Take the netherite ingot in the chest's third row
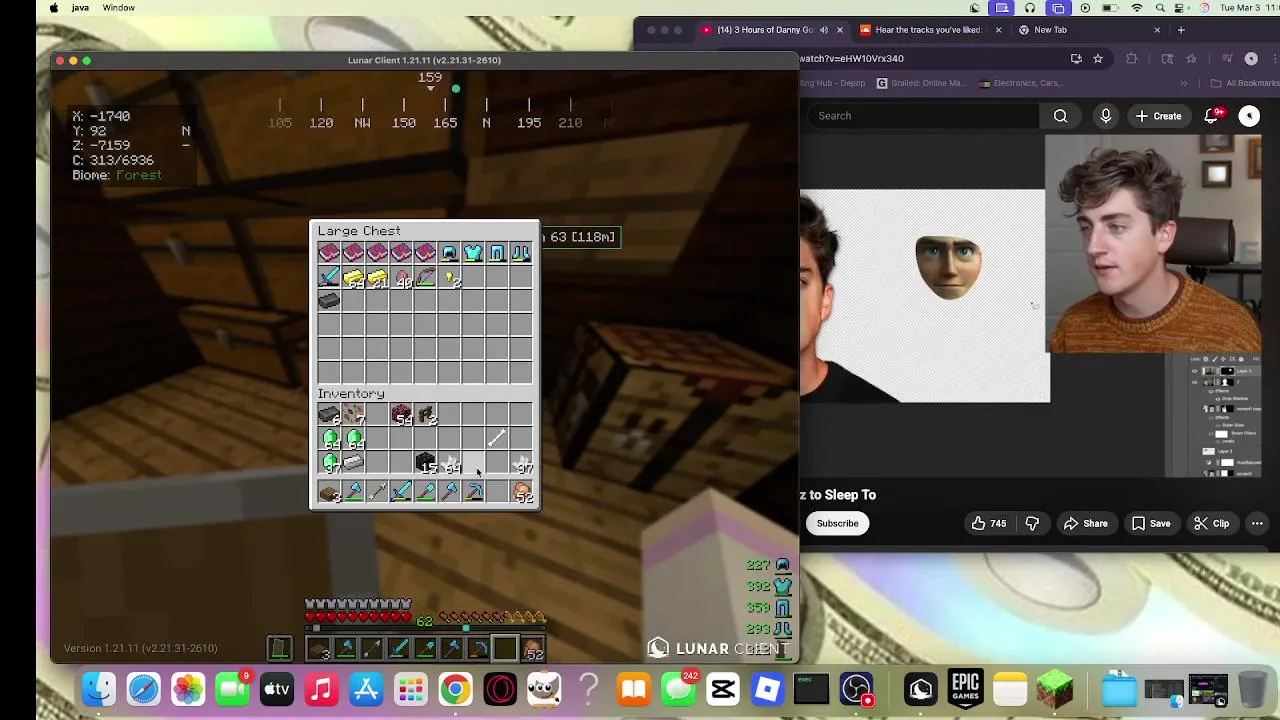Image resolution: width=1280 pixels, height=720 pixels. [x=329, y=302]
